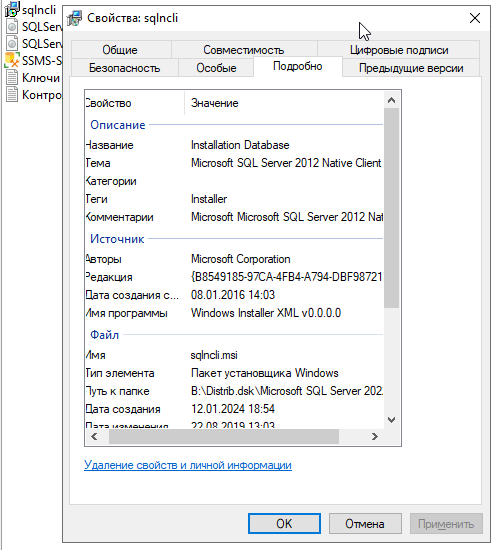Collapse the Описание group header
Image resolution: width=494 pixels, height=550 pixels.
[118, 125]
